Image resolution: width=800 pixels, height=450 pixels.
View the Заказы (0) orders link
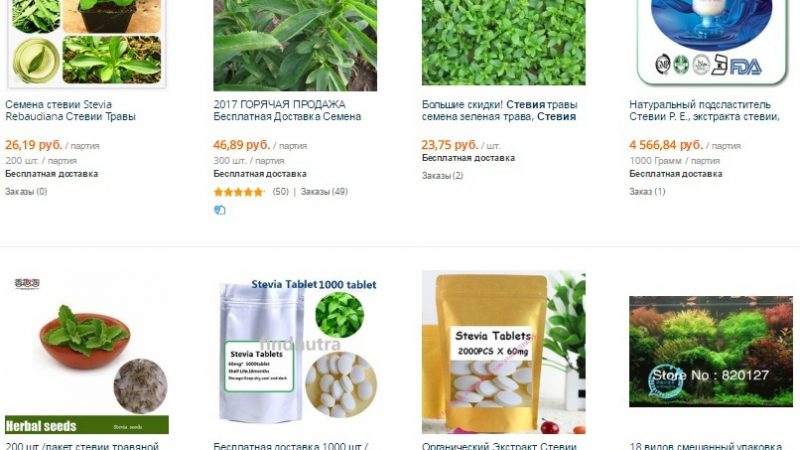(26, 192)
